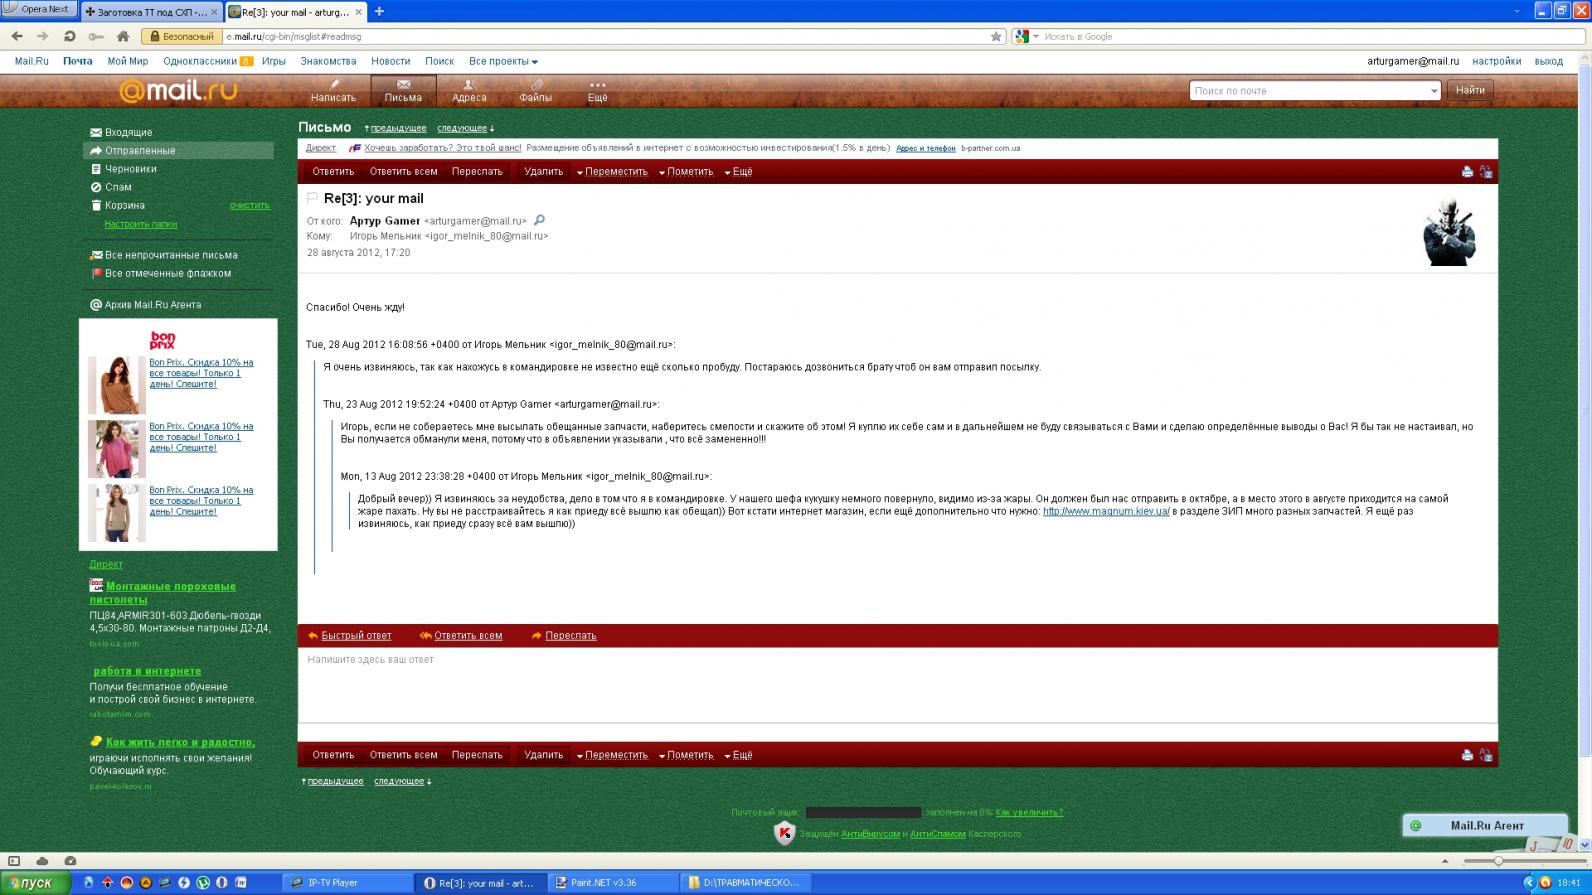Open Знакомства in the portal menu
Viewport: 1592px width, 895px height.
click(x=328, y=61)
